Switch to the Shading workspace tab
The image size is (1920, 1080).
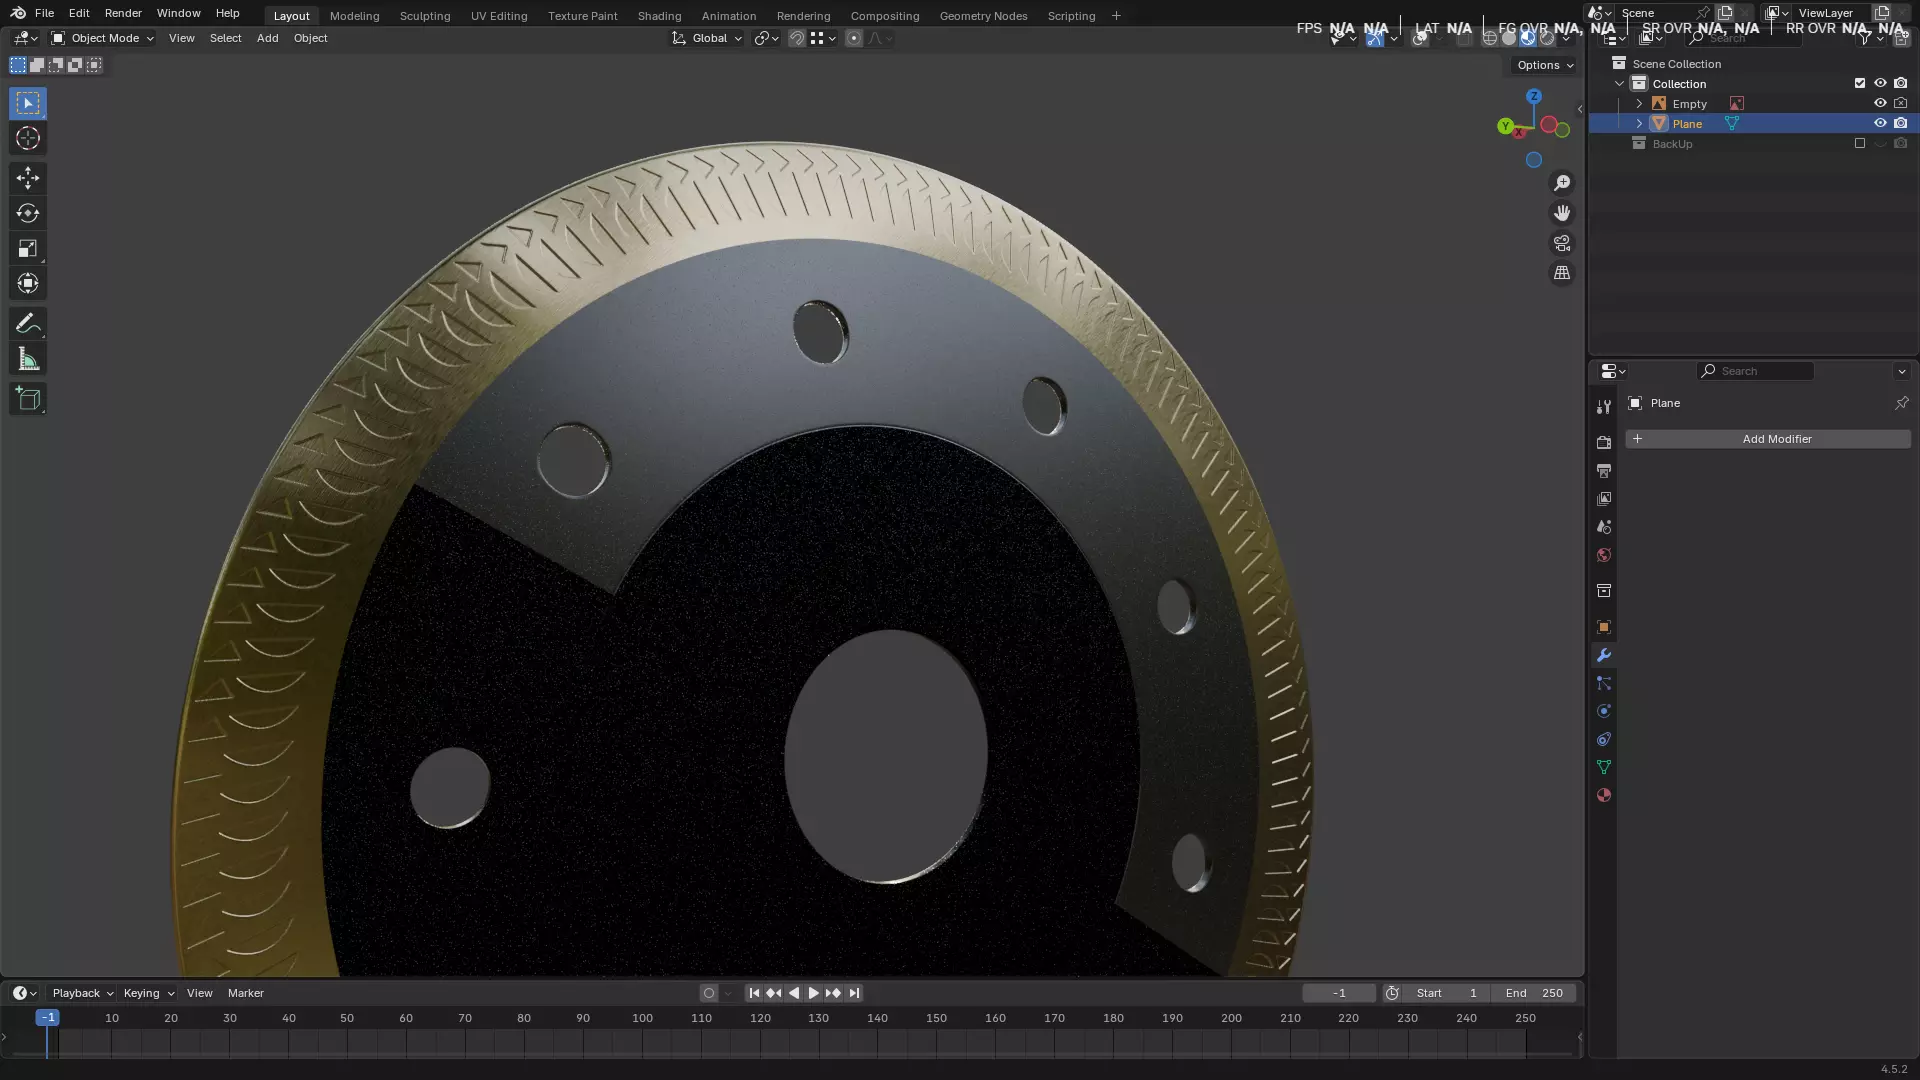(x=659, y=16)
